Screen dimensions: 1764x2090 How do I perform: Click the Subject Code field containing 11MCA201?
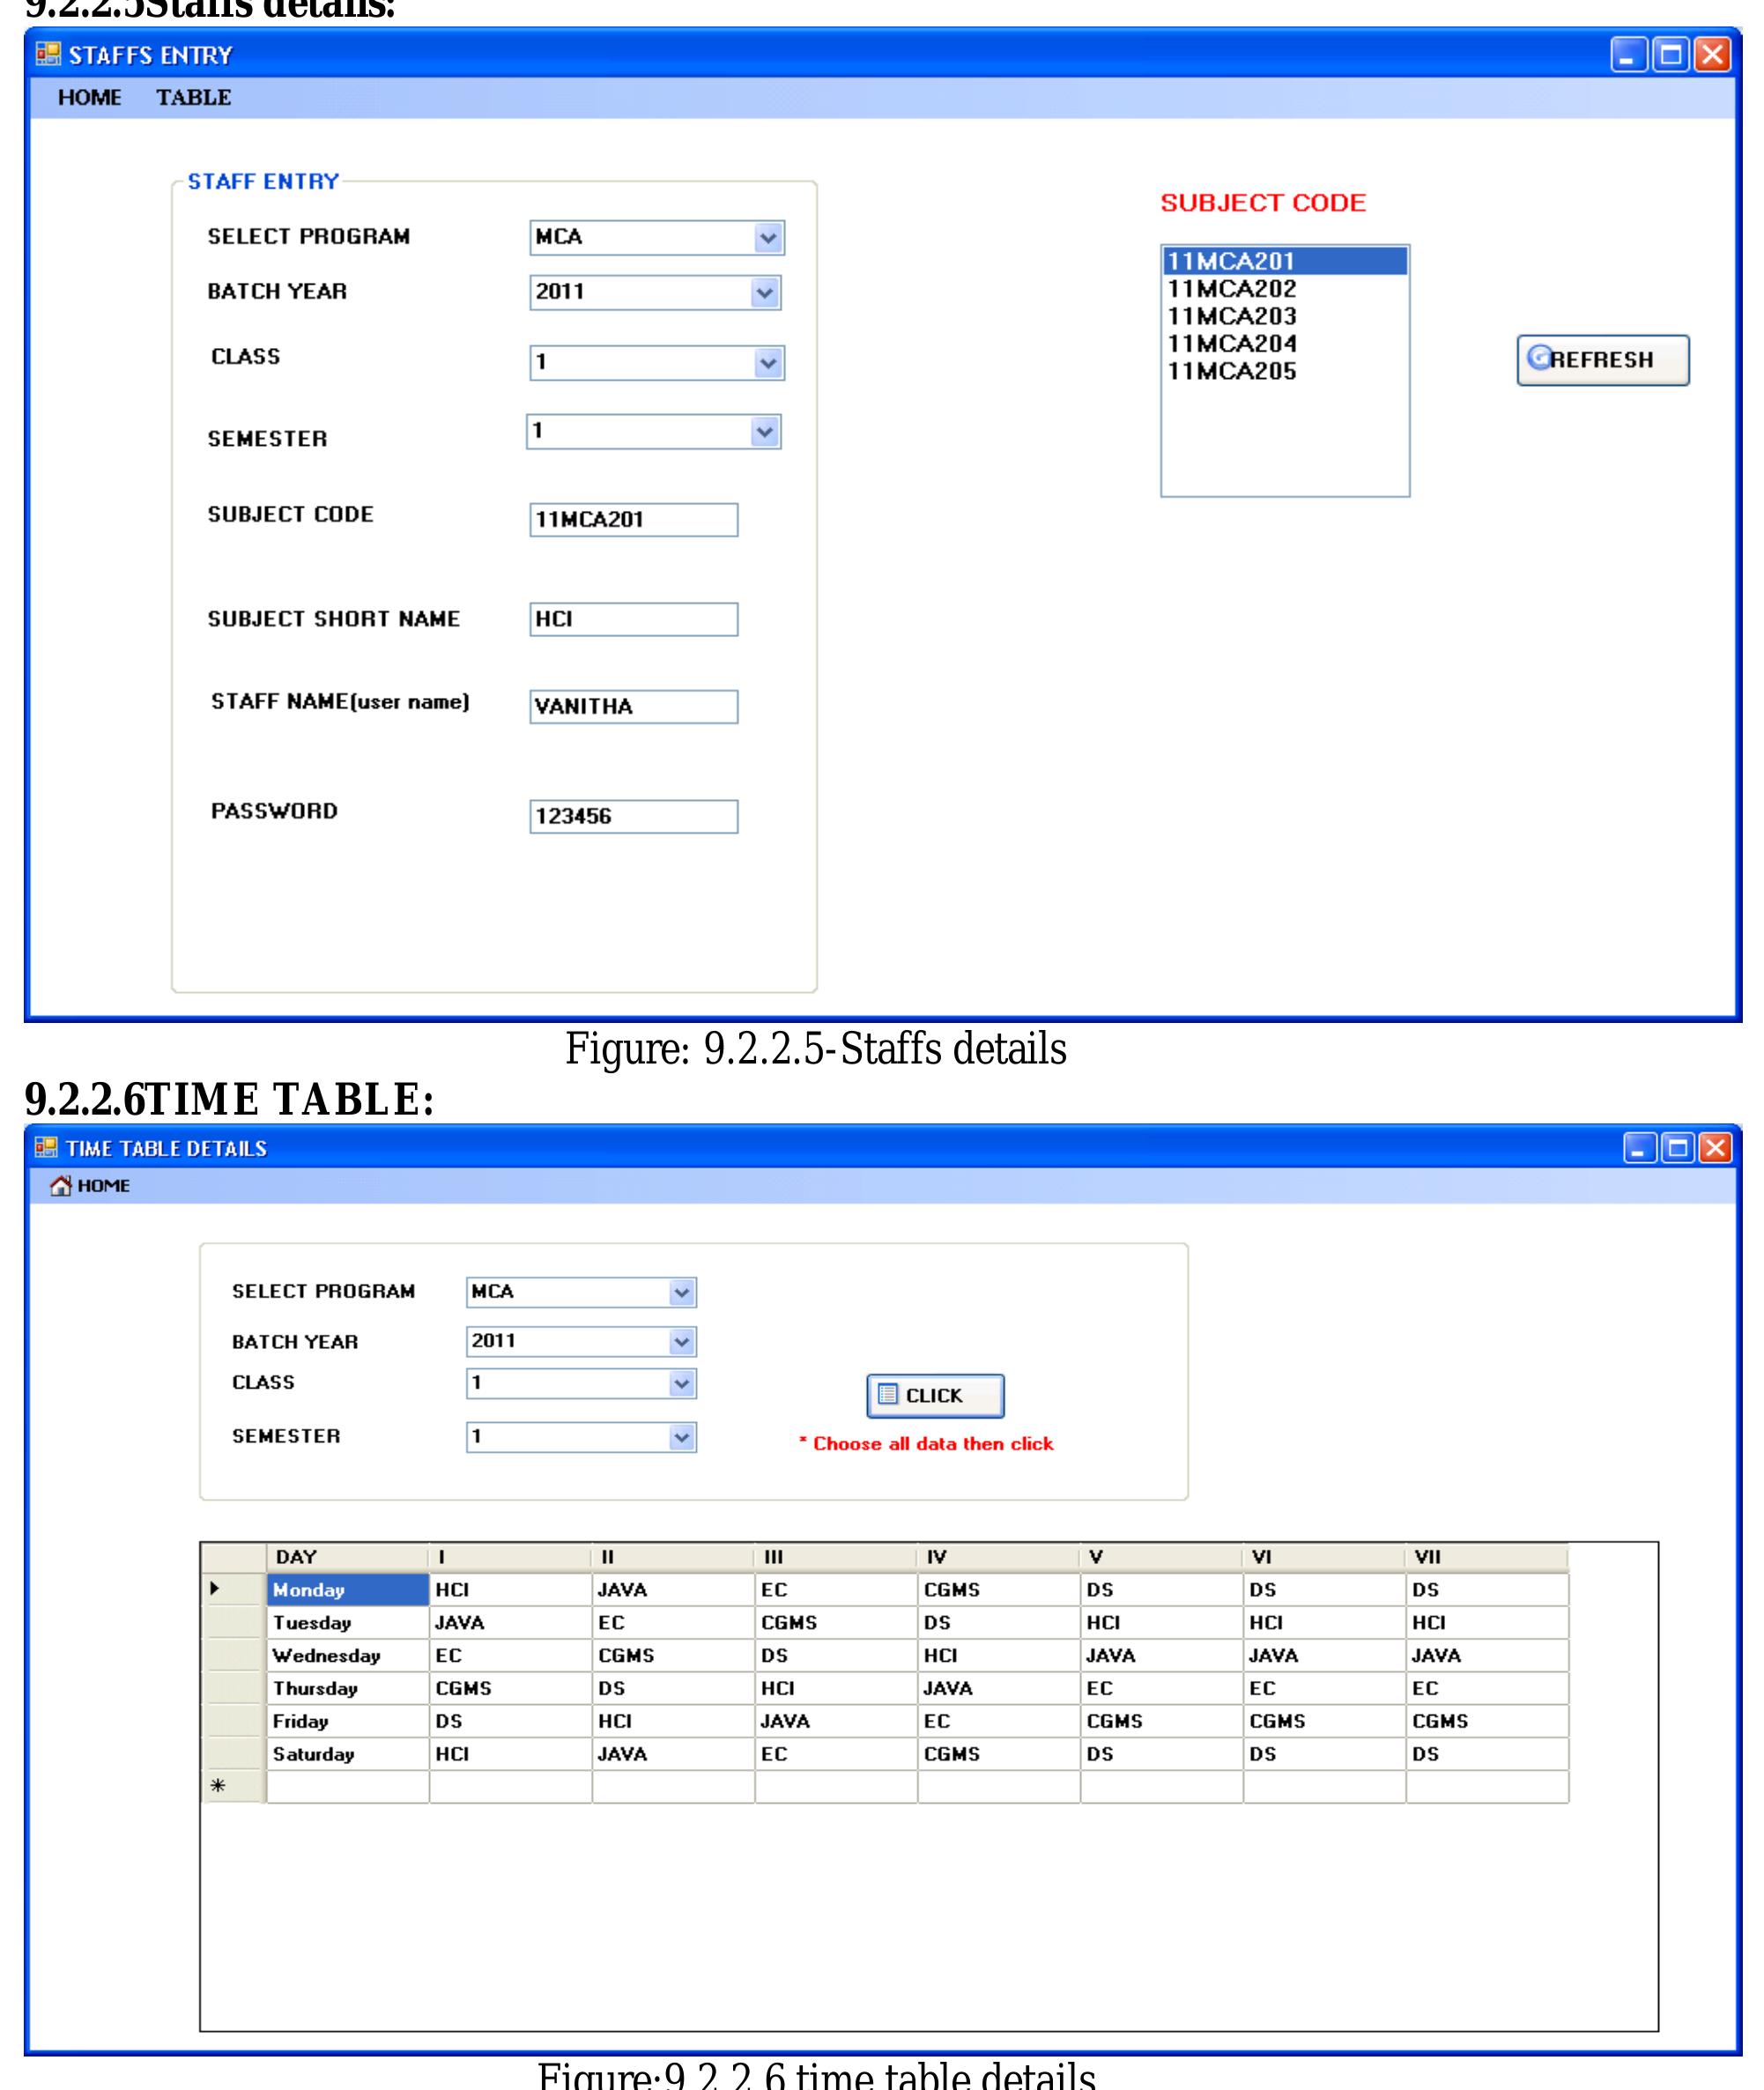tap(634, 520)
